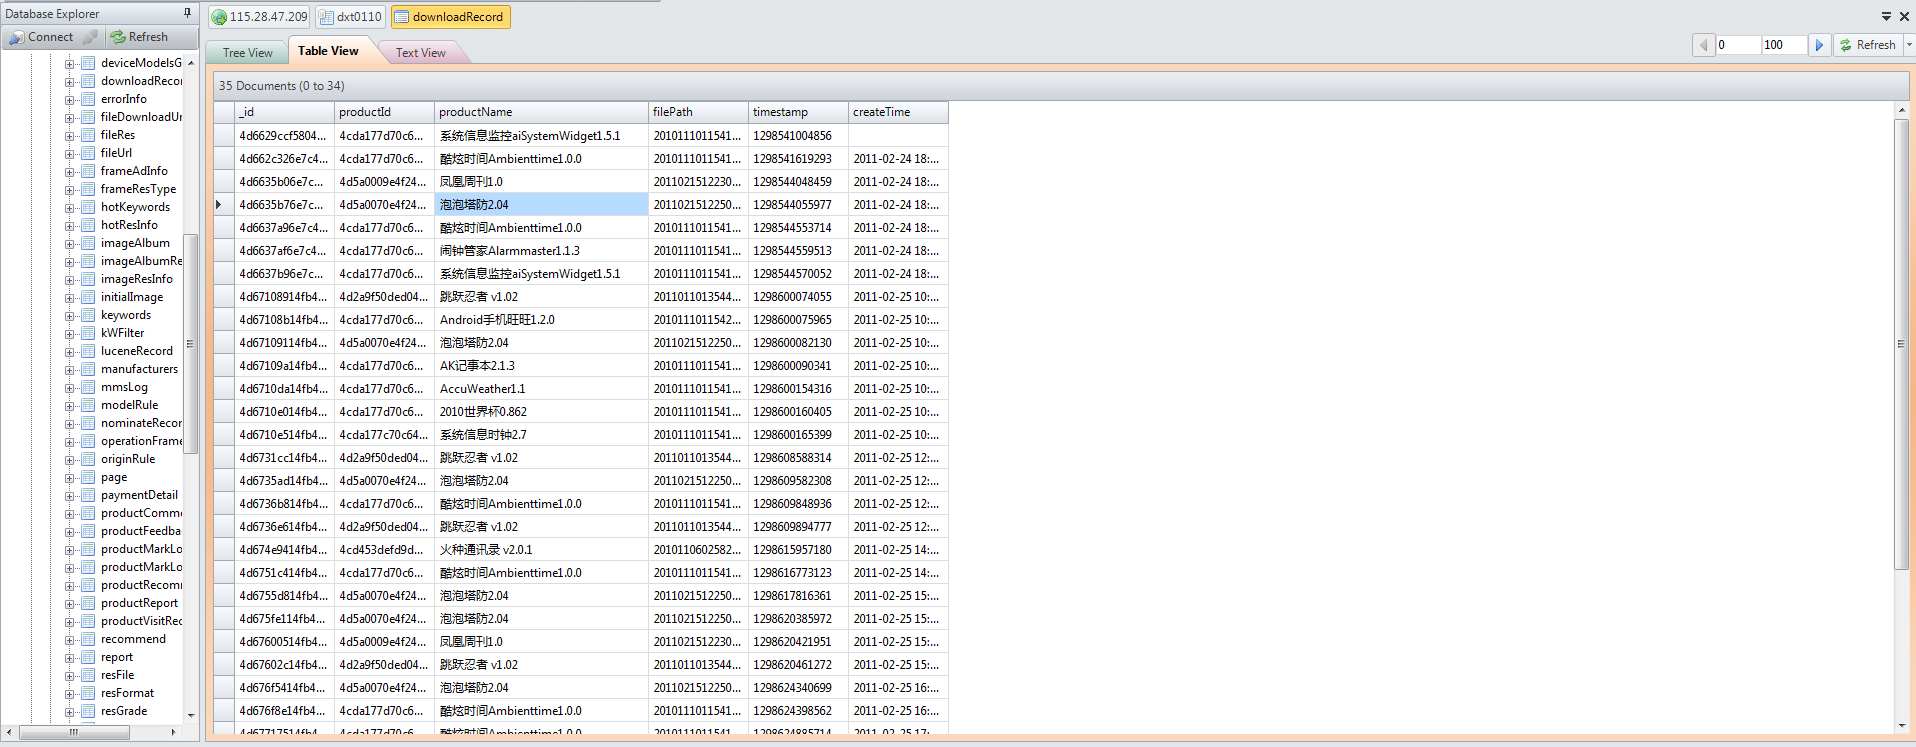The width and height of the screenshot is (1916, 747).
Task: Go to next page of documents
Action: (1820, 45)
